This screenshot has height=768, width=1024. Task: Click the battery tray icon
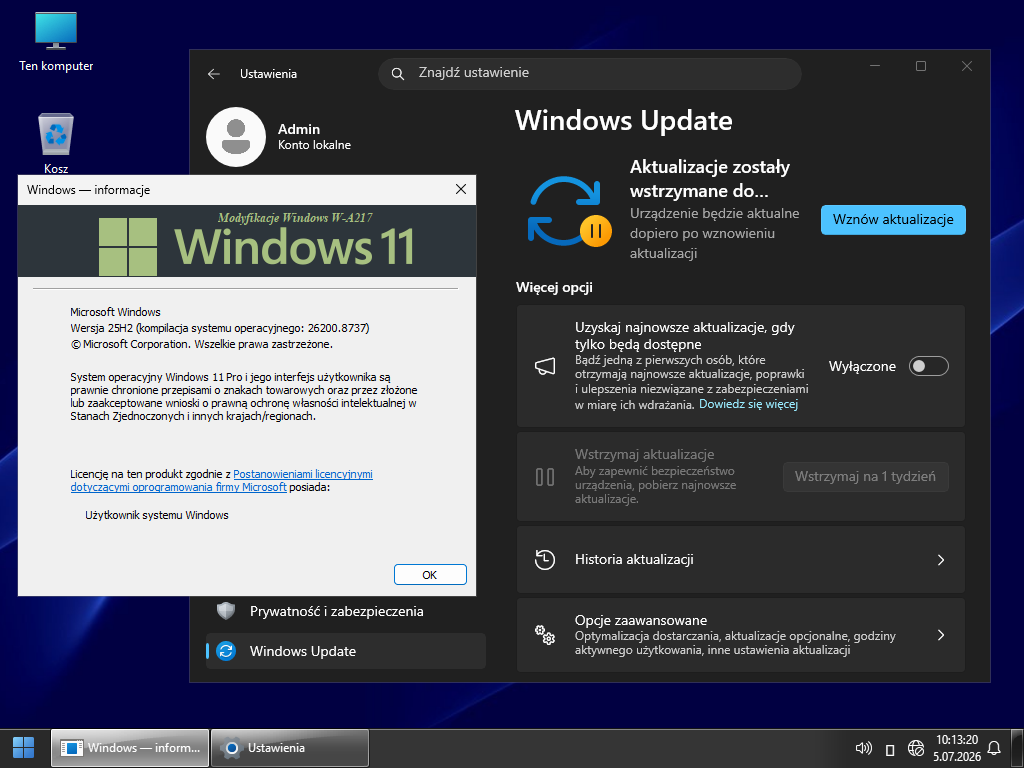(x=889, y=749)
